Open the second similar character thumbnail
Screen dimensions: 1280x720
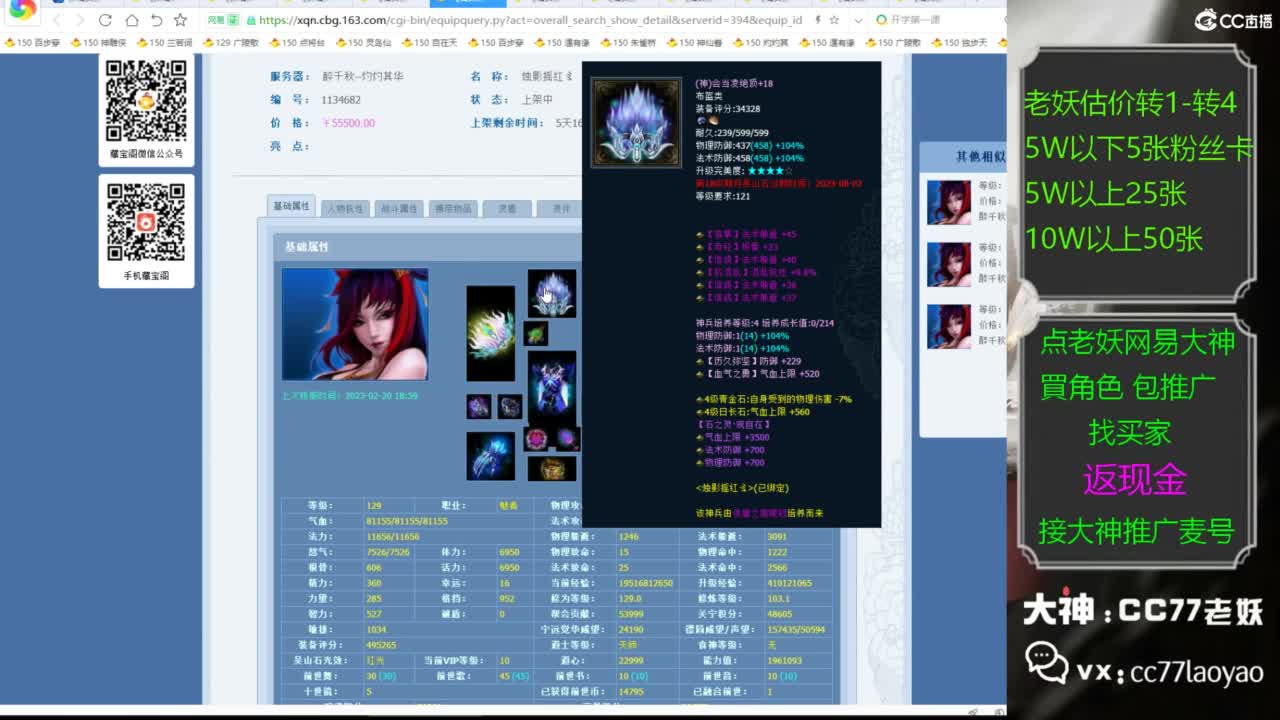click(948, 264)
